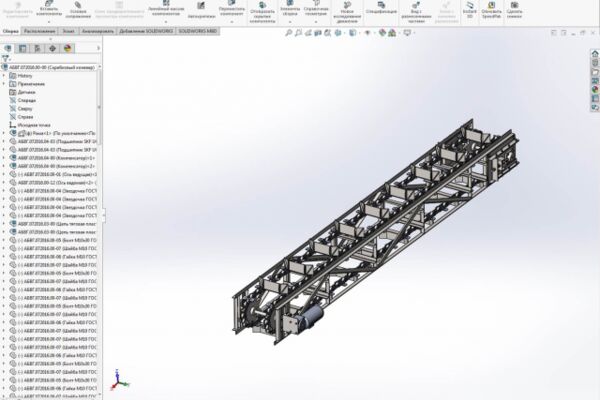Open SOLIDWORKS Resources home icon in task pane
Image resolution: width=600 pixels, height=400 pixels.
(x=595, y=54)
